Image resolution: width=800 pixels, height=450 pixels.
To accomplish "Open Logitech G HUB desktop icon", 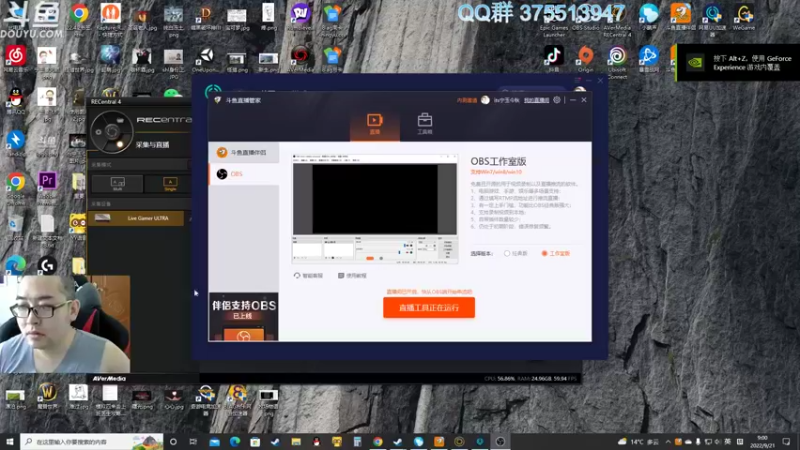I will [47, 266].
